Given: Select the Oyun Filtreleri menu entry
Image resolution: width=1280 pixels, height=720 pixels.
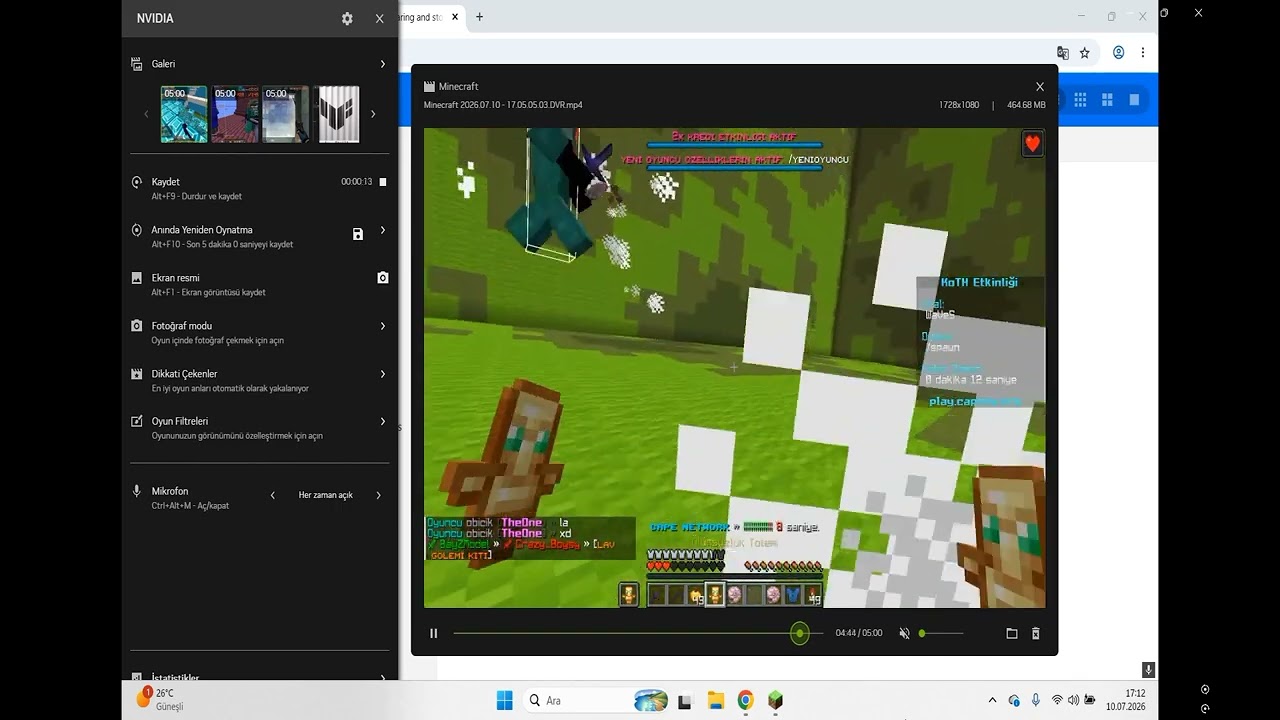Looking at the screenshot, I should 260,428.
